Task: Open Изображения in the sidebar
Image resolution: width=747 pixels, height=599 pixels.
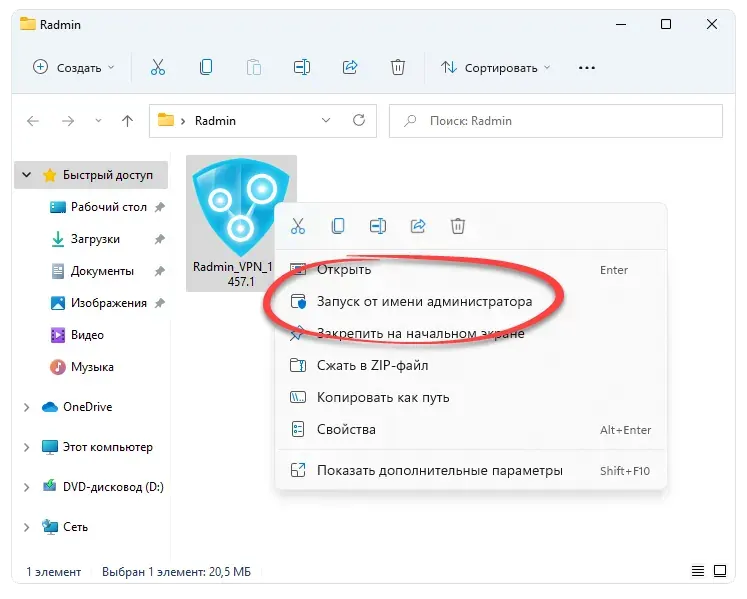Action: coord(108,303)
